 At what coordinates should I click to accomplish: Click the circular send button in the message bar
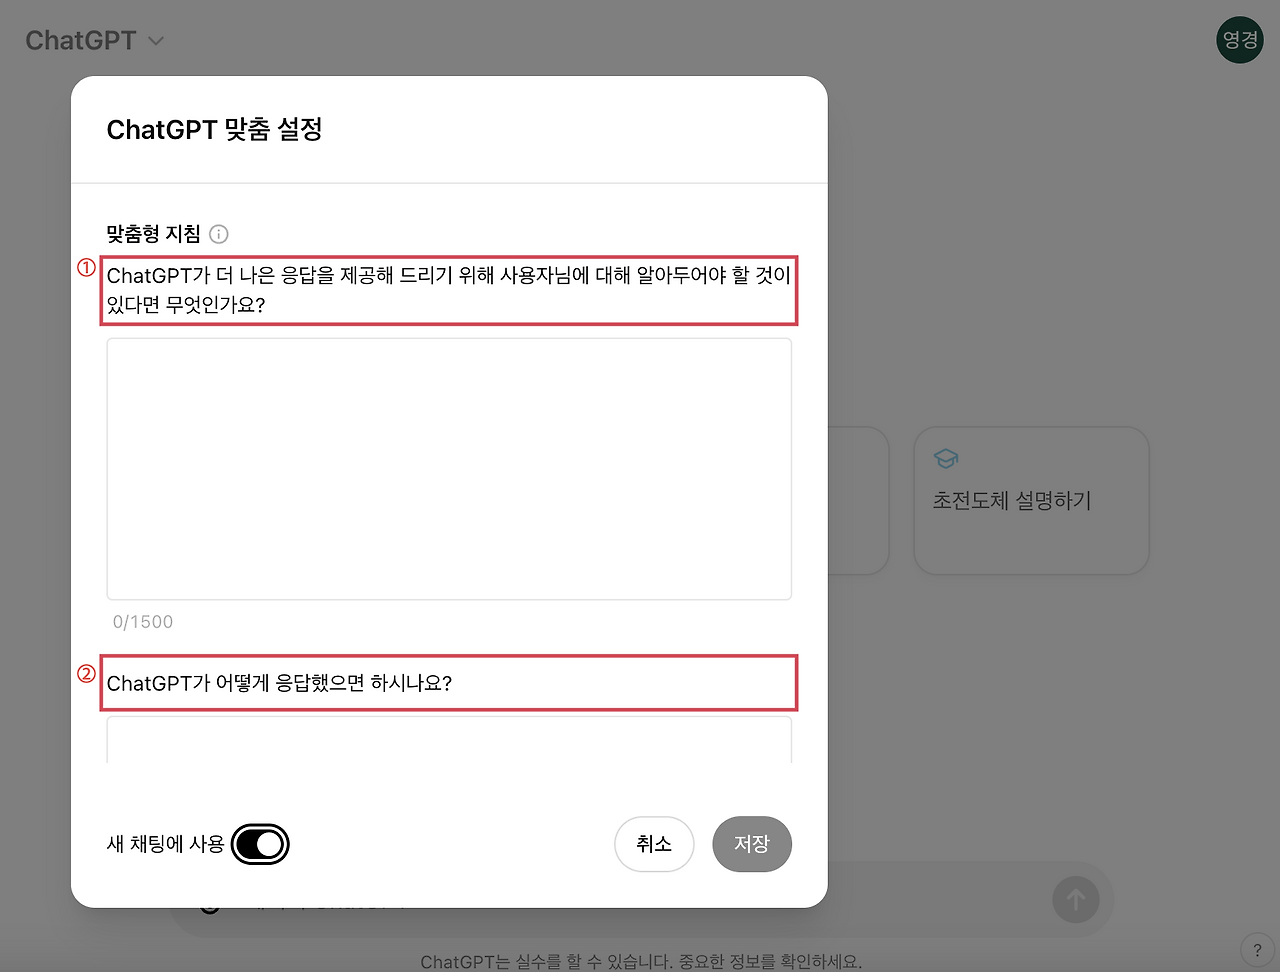(1077, 899)
